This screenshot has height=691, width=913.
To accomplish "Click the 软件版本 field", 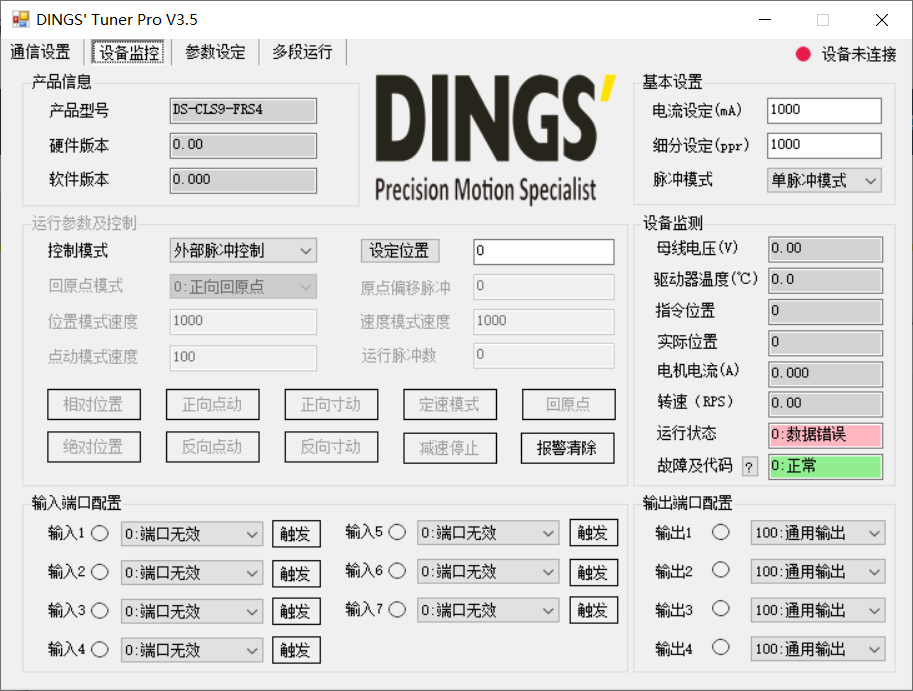I will (x=243, y=180).
